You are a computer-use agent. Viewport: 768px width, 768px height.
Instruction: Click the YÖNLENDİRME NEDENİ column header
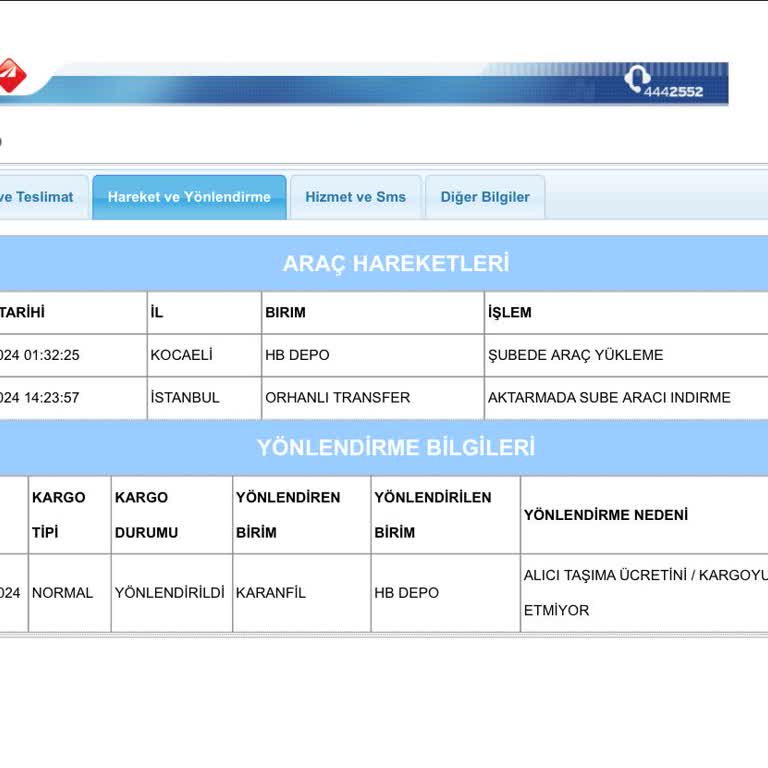[x=645, y=515]
